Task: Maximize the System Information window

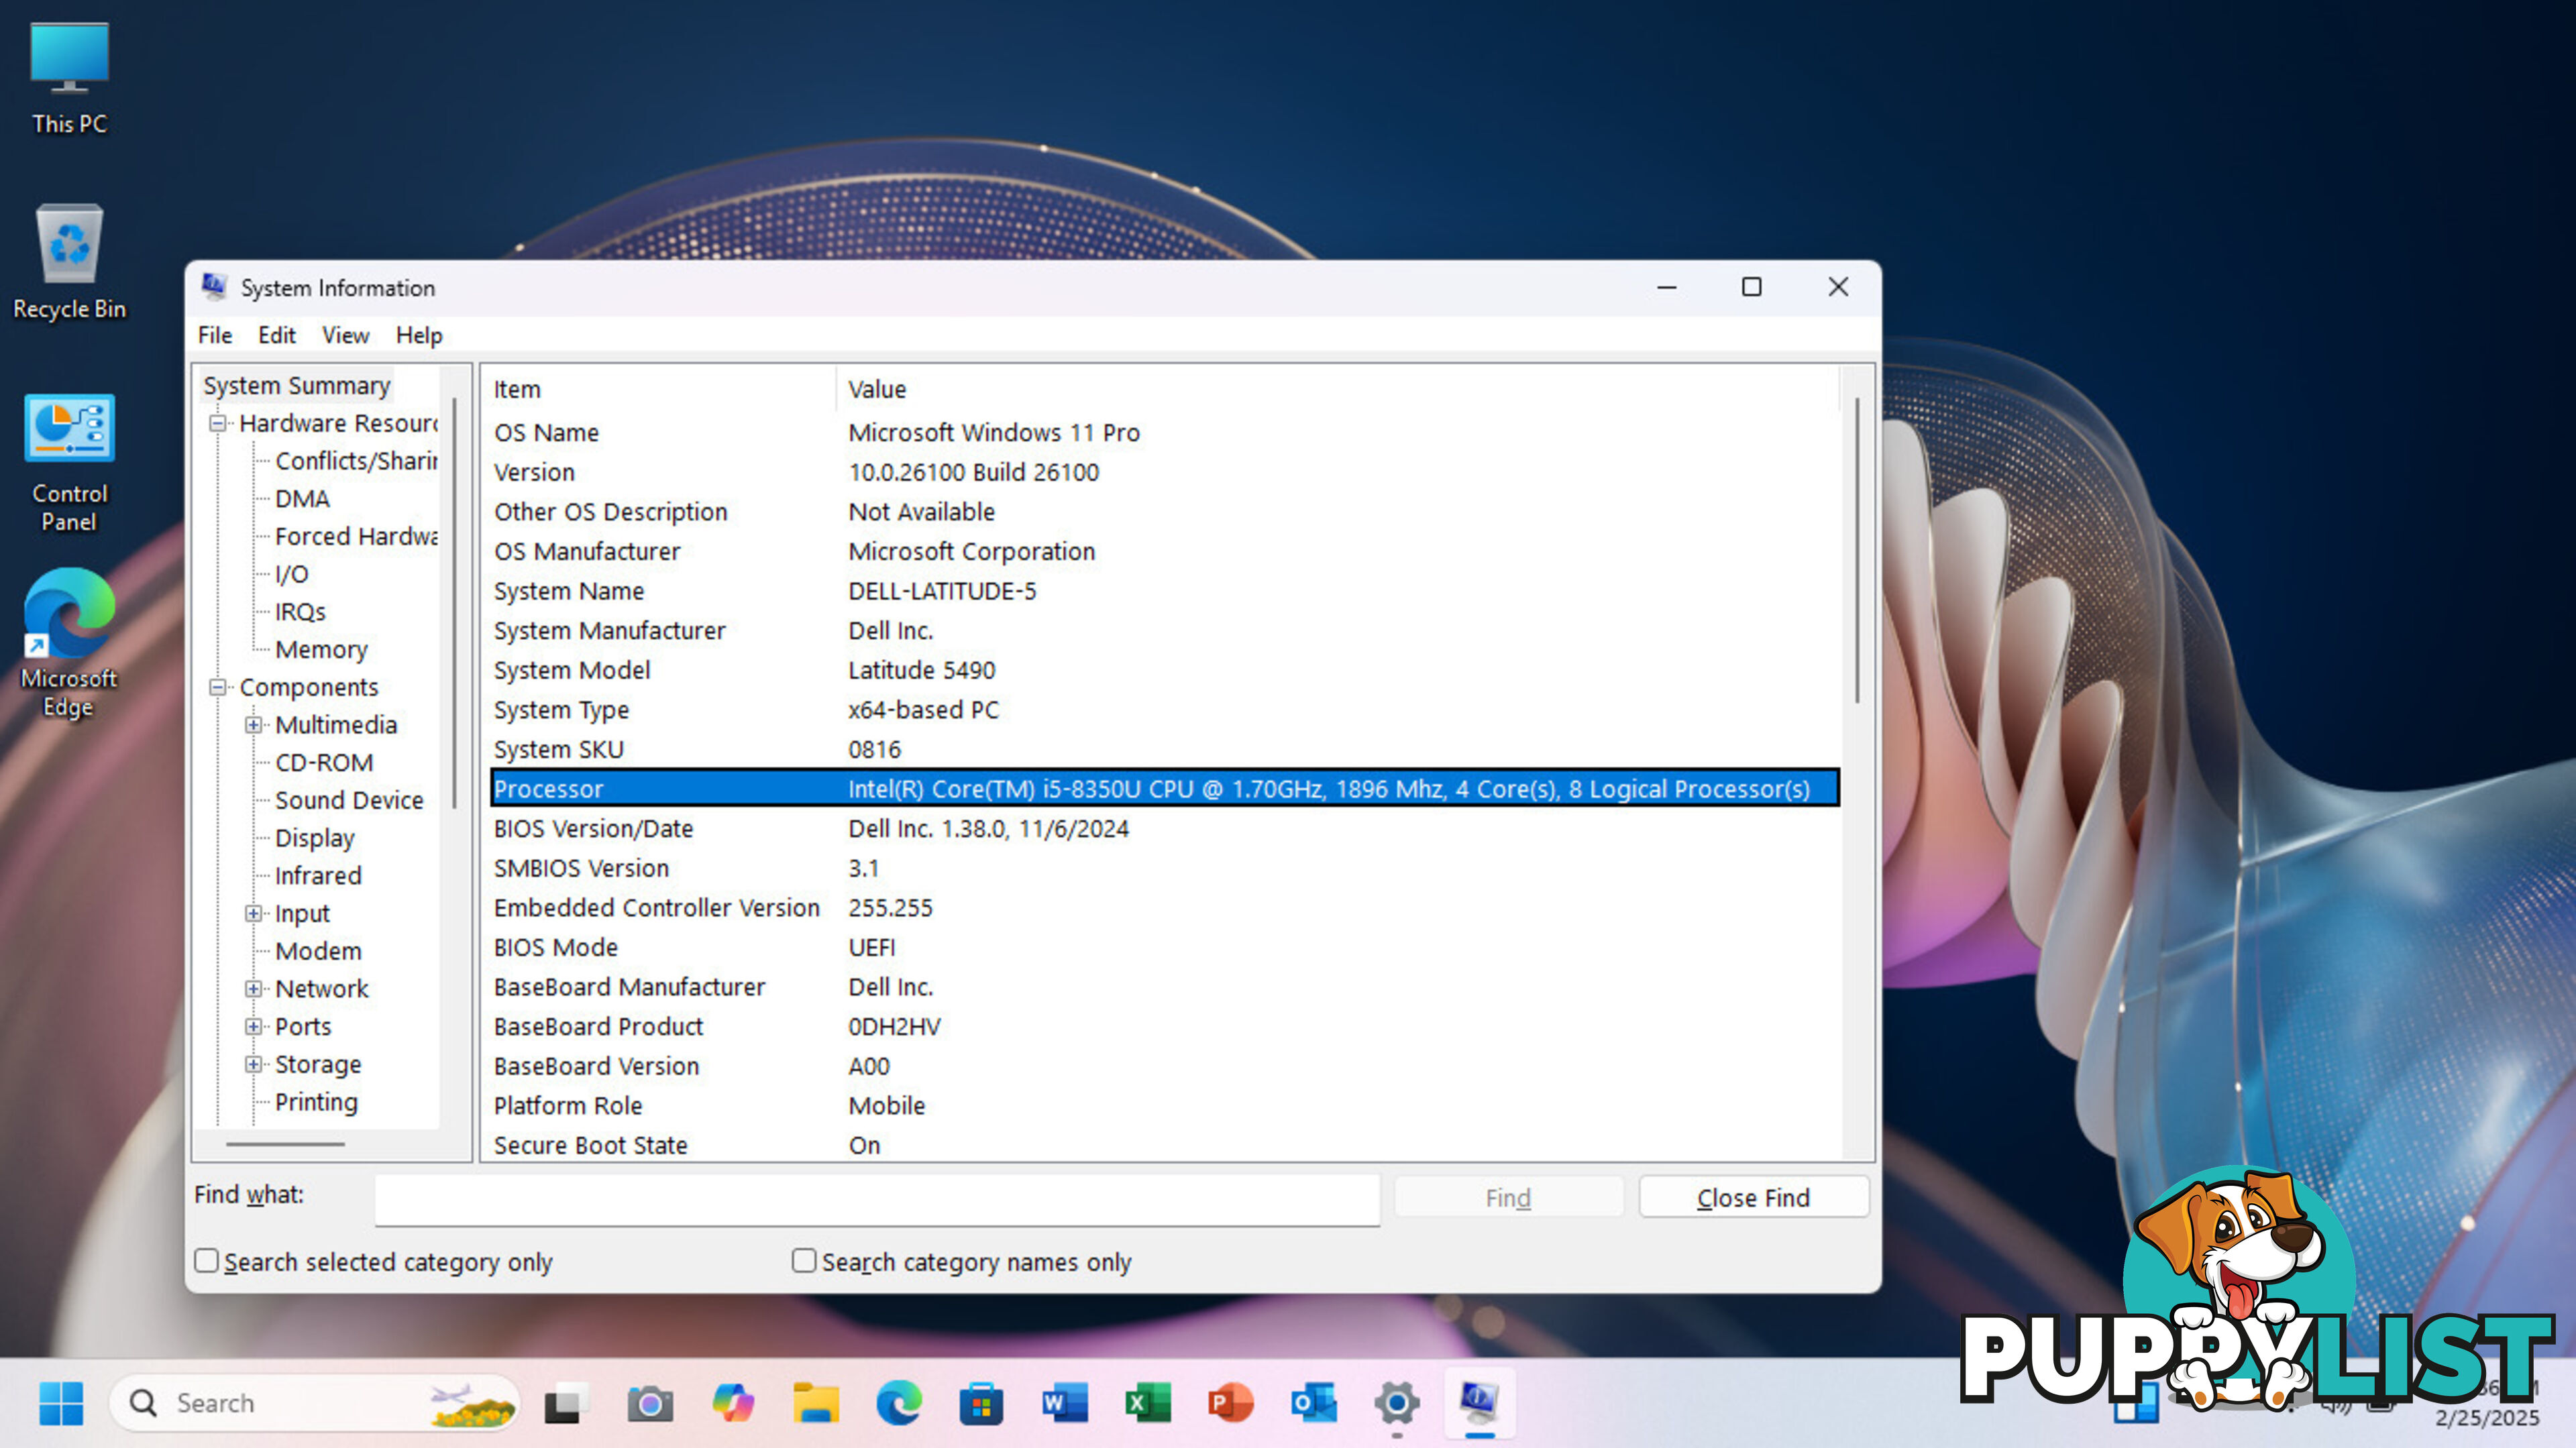Action: click(1751, 287)
